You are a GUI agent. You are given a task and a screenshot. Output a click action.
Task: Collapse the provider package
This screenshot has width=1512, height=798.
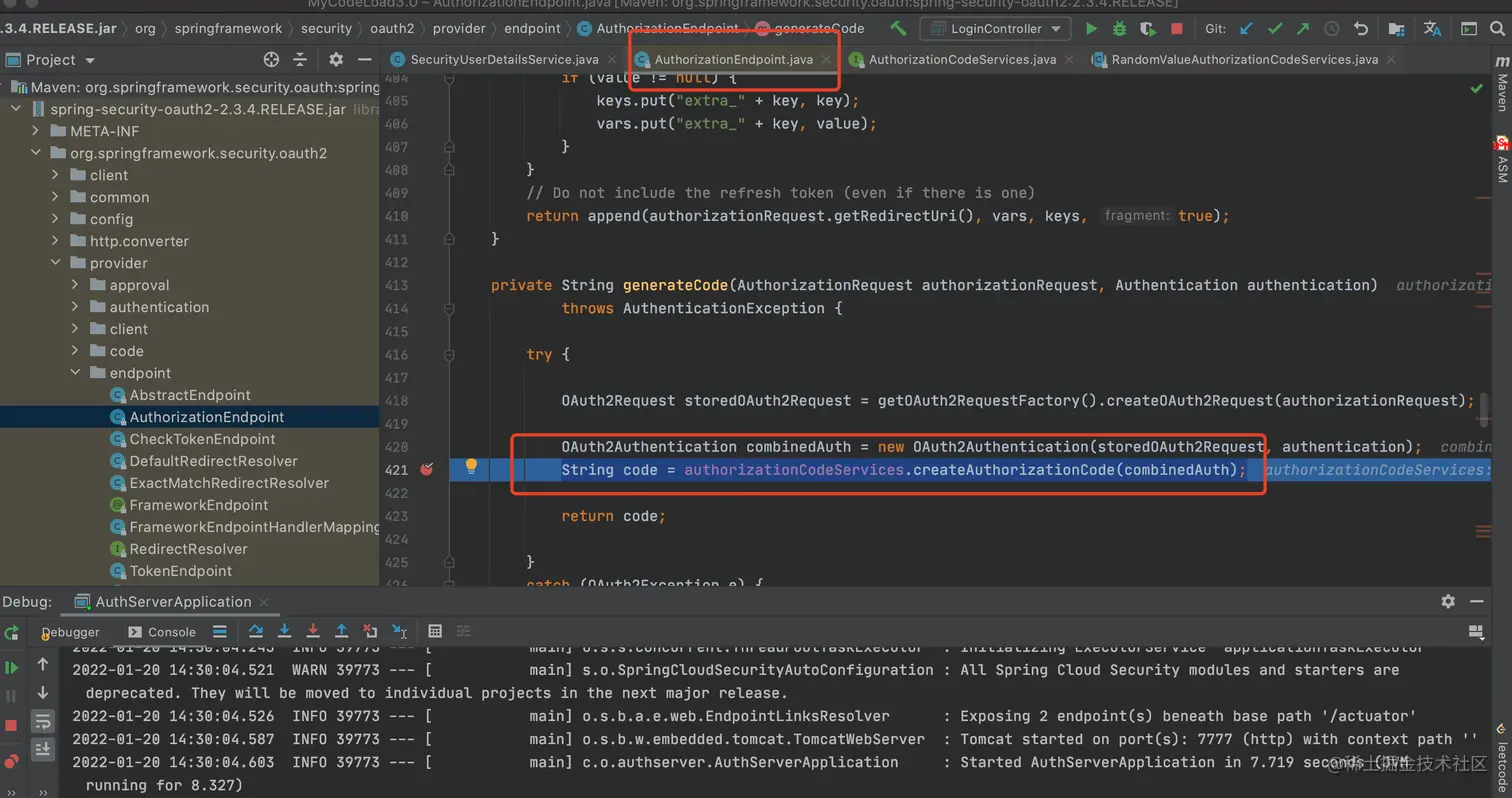56,263
